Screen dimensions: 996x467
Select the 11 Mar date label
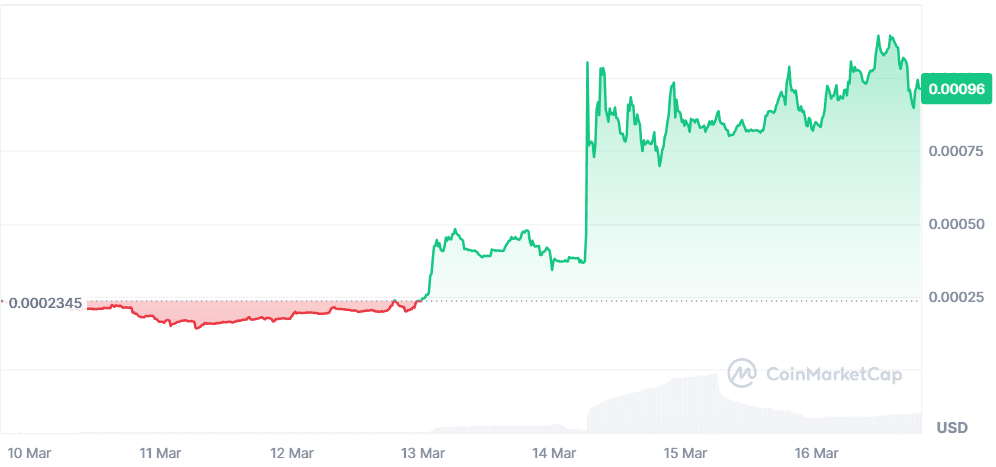[160, 453]
